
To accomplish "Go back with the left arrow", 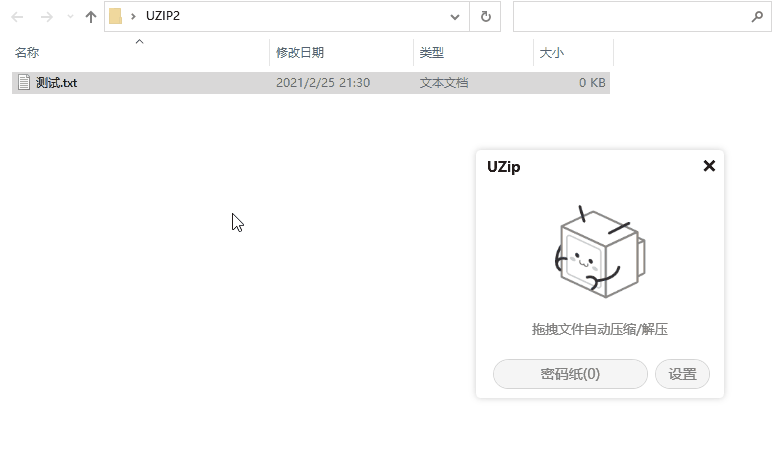I will point(17,17).
